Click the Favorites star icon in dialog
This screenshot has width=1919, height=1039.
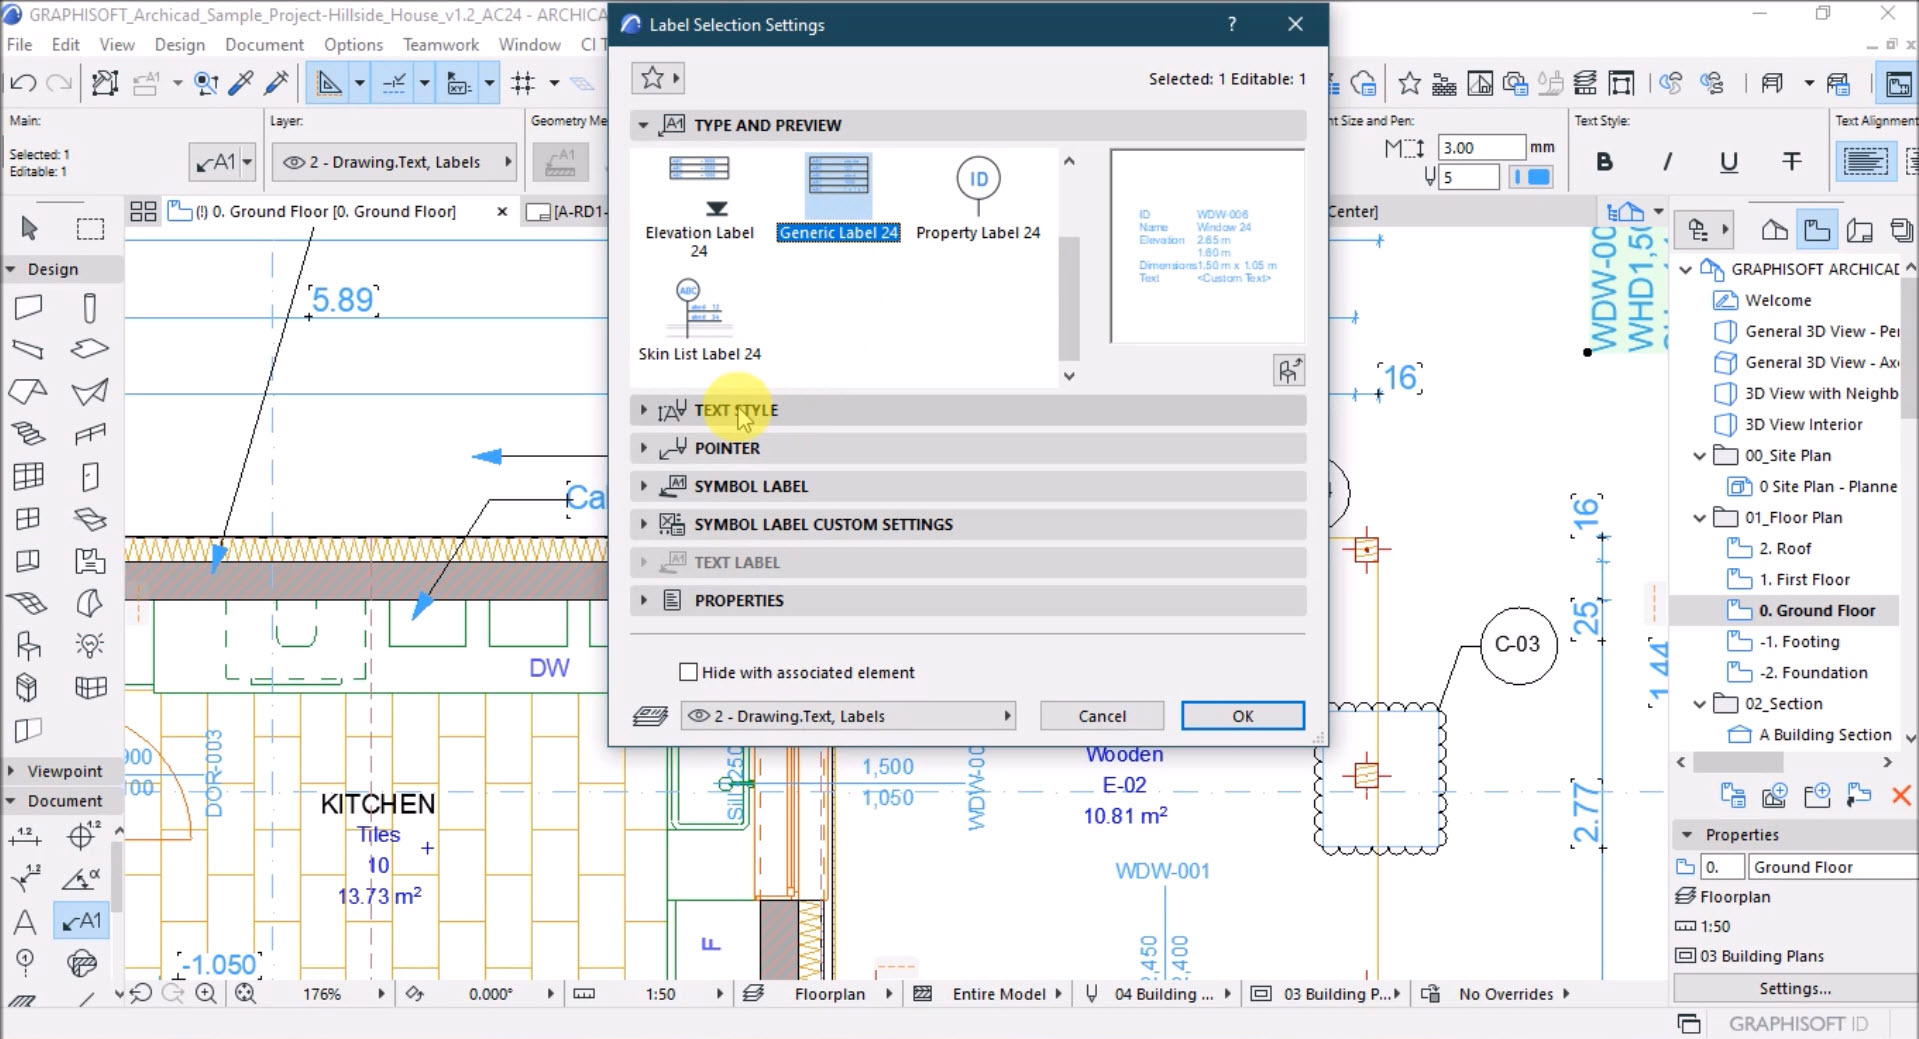click(652, 78)
